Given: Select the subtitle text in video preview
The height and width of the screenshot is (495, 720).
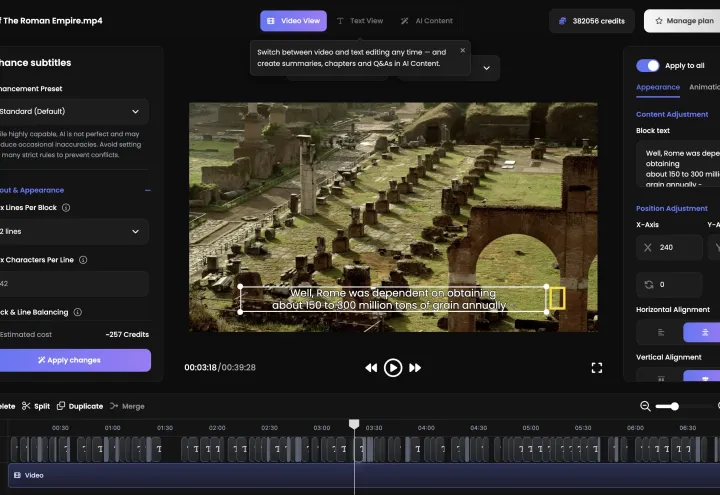Looking at the screenshot, I should [393, 299].
